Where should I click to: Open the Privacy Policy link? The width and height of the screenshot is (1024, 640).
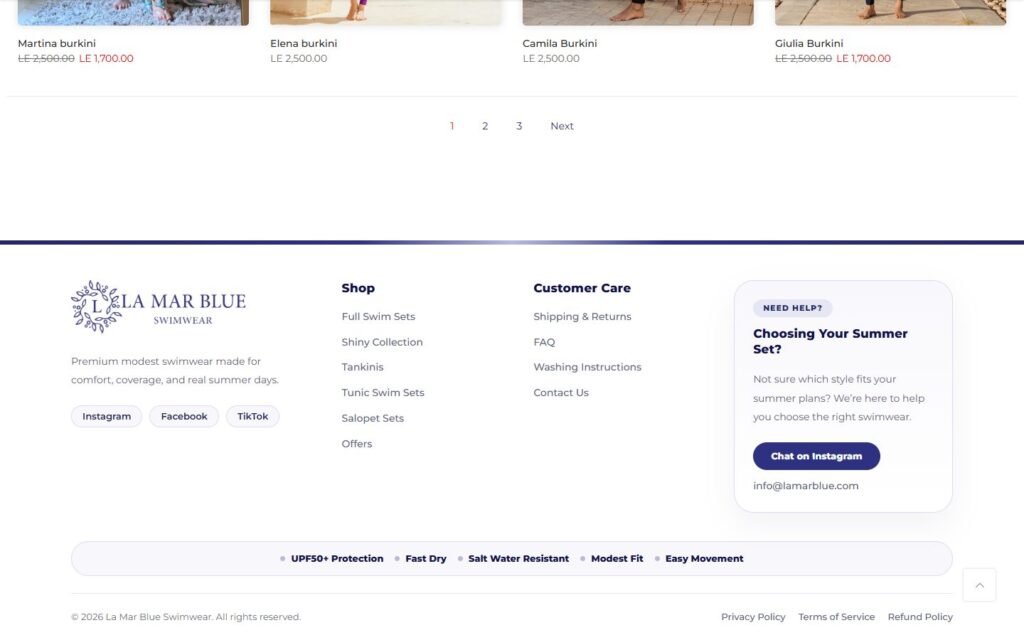(753, 617)
